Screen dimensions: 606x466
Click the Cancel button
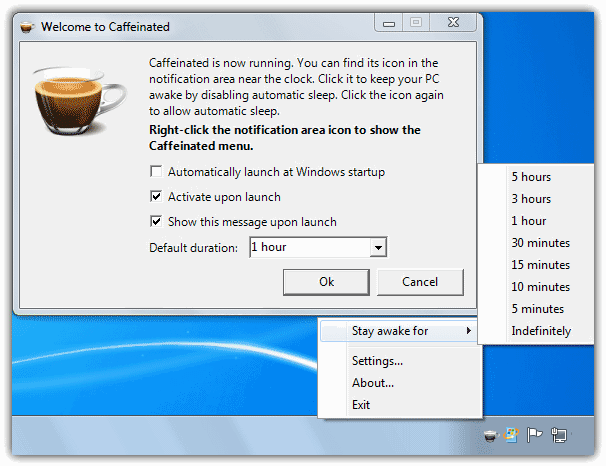click(x=420, y=282)
